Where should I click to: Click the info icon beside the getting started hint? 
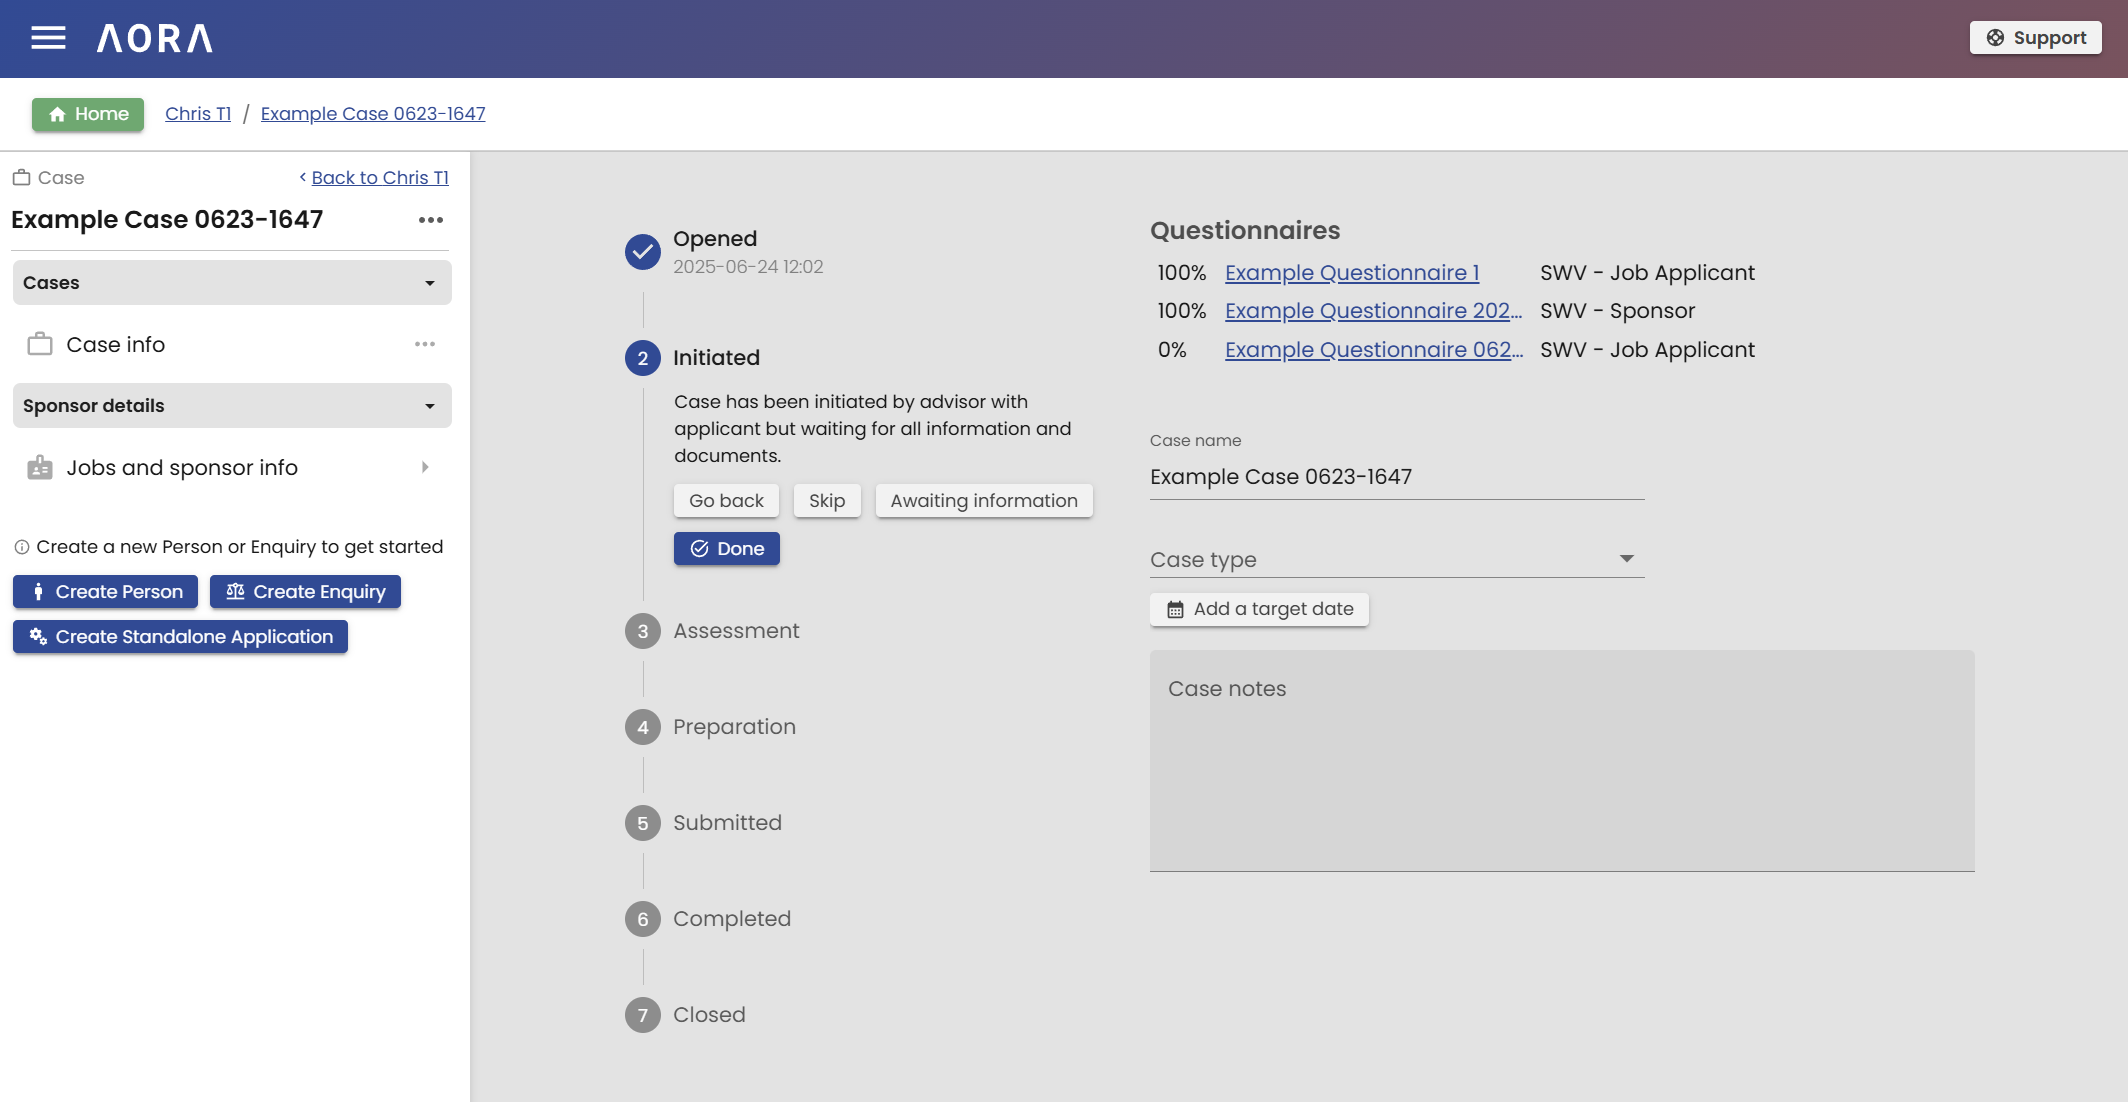(21, 546)
